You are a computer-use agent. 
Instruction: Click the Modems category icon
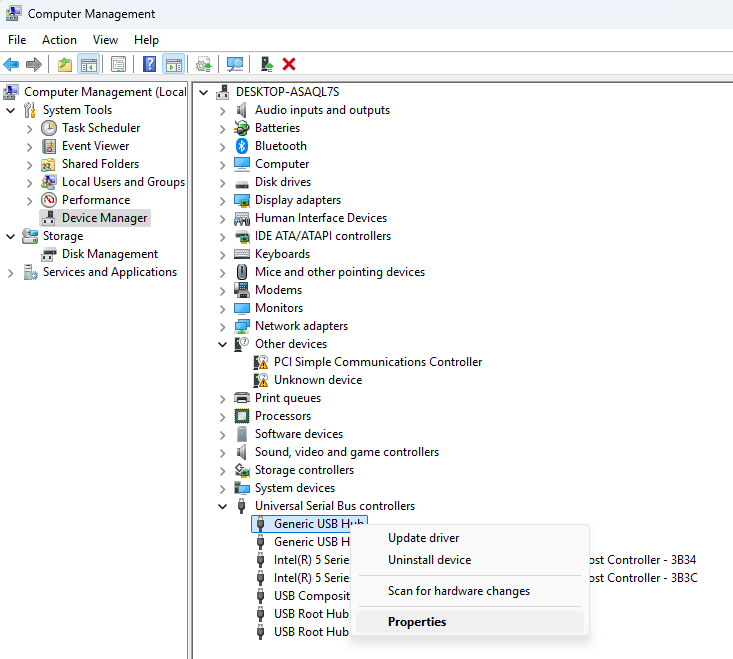click(242, 290)
